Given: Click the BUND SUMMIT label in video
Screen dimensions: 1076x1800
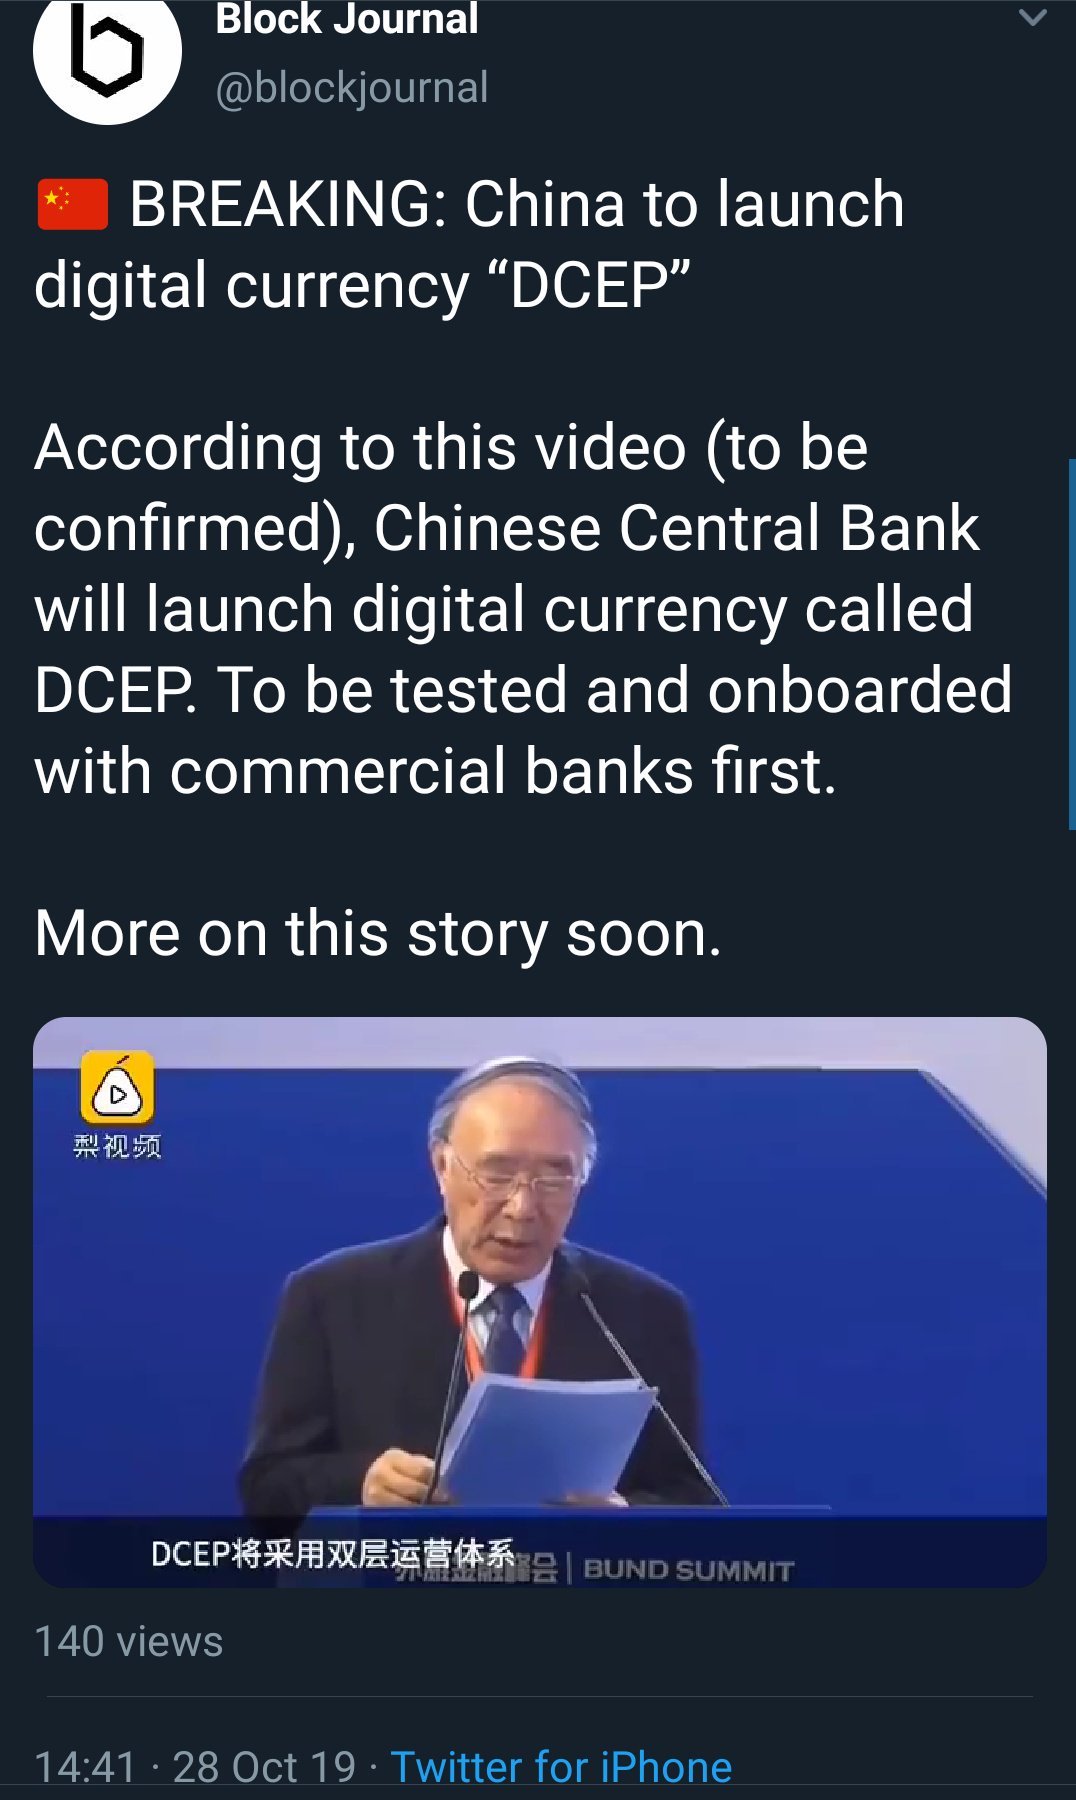Looking at the screenshot, I should (x=688, y=1570).
